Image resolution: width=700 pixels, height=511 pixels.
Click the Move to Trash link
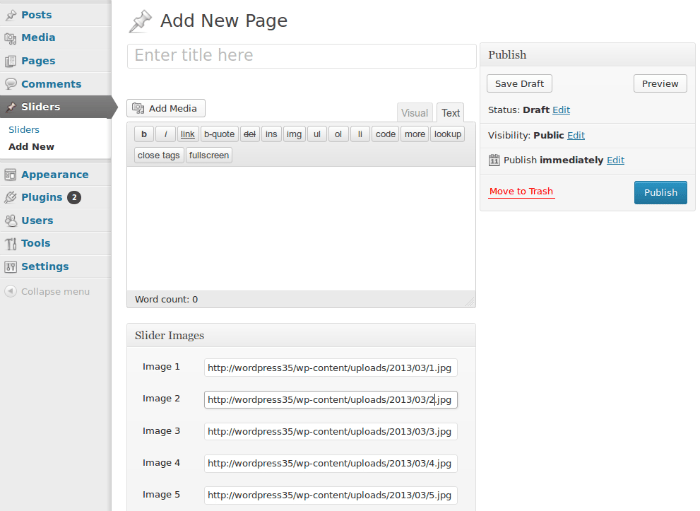[x=521, y=191]
